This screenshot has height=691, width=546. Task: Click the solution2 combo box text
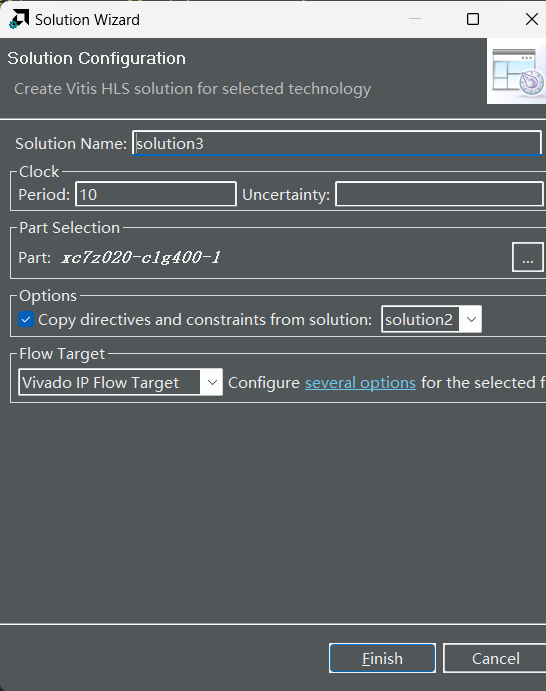[x=419, y=319]
